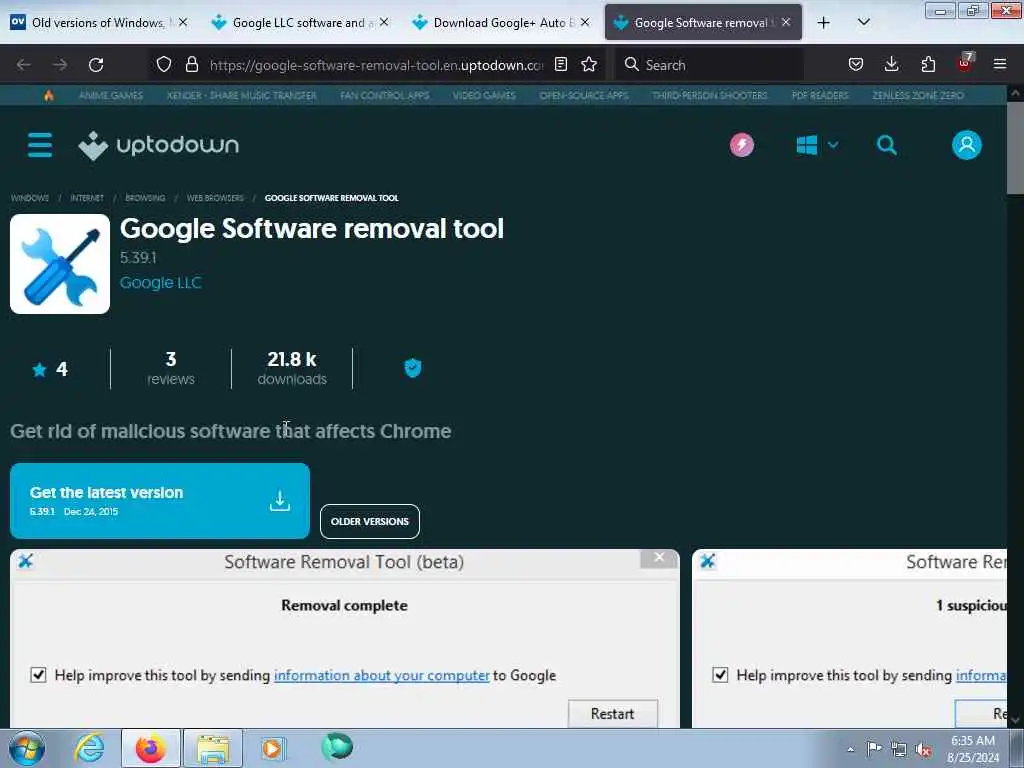Screen dimensions: 1024x768
Task: Open the pink lightning bolt Turbo icon
Action: coord(741,145)
